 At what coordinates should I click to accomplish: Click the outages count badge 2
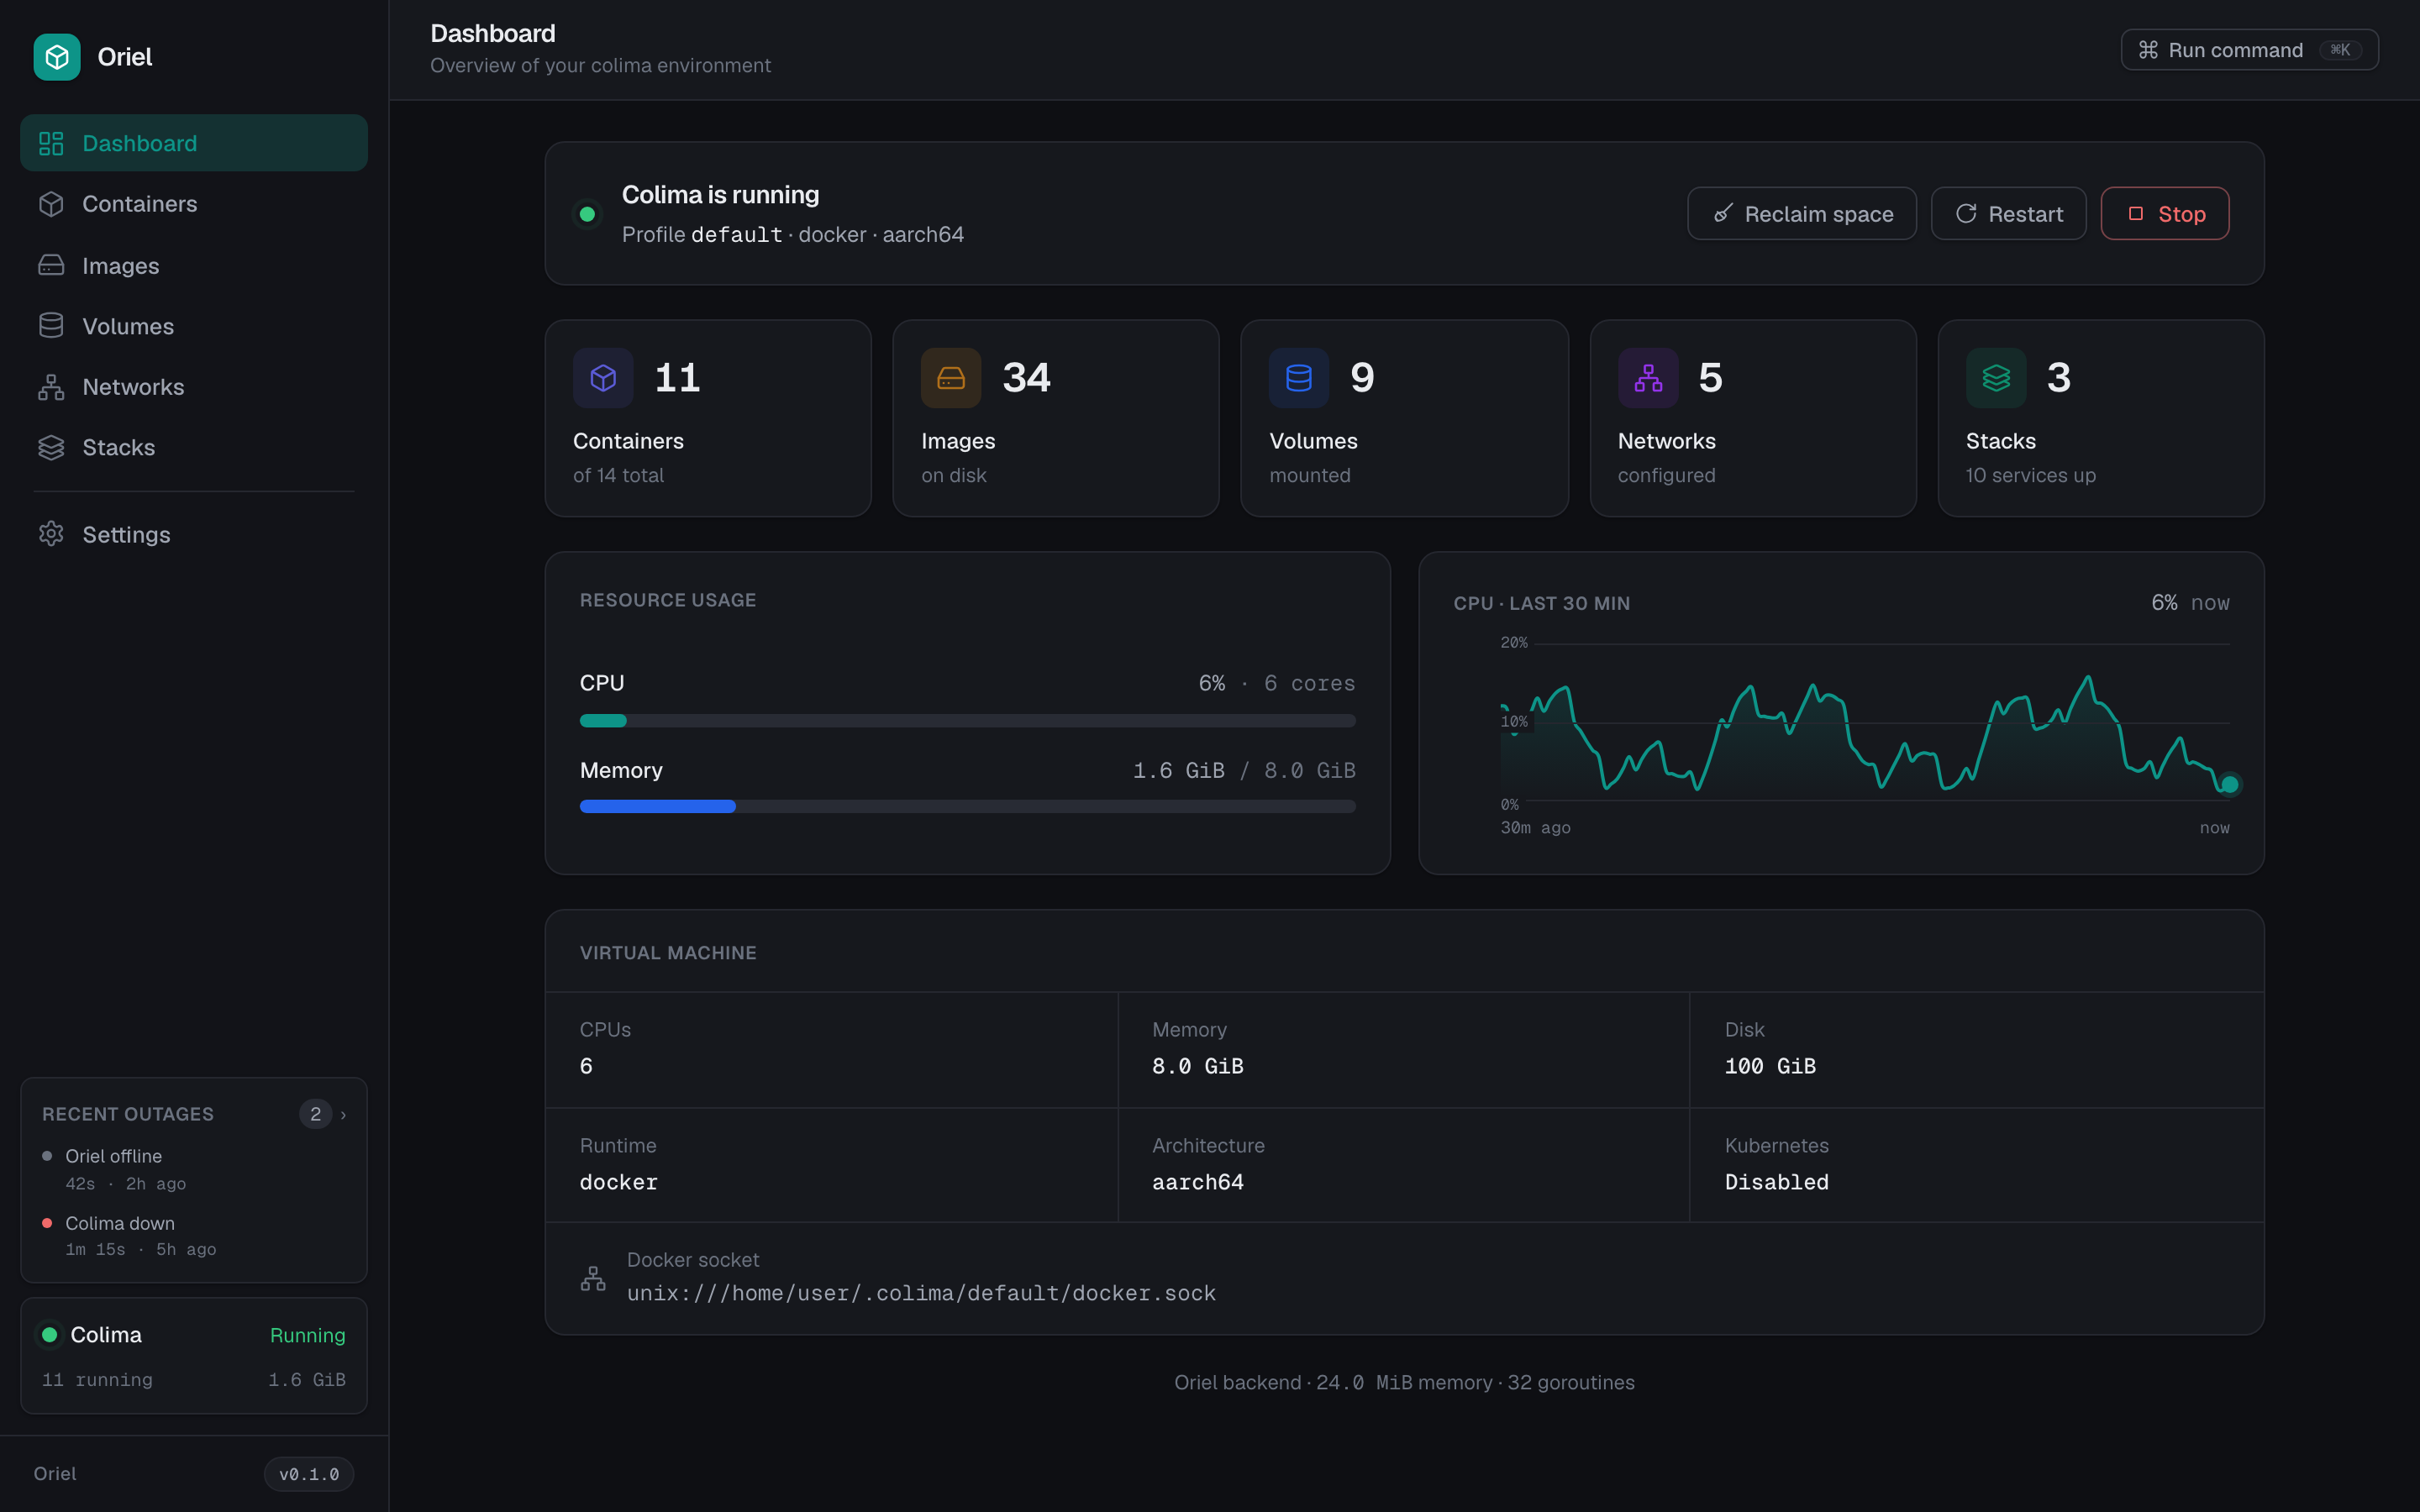(315, 1114)
